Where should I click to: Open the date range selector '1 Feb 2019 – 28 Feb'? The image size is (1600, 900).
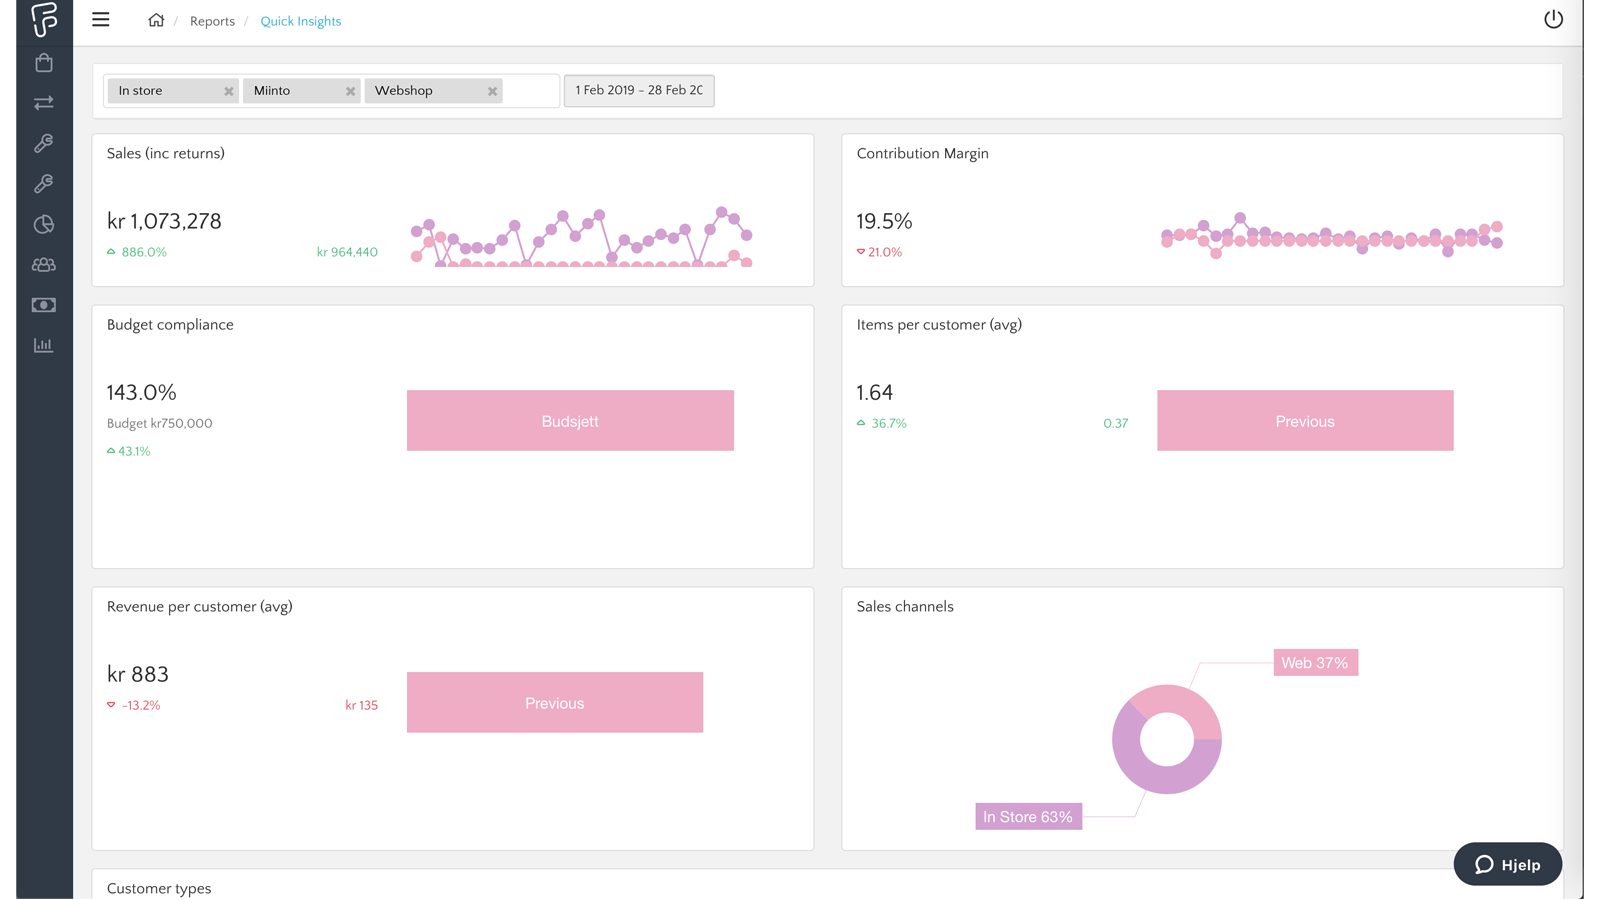point(639,90)
